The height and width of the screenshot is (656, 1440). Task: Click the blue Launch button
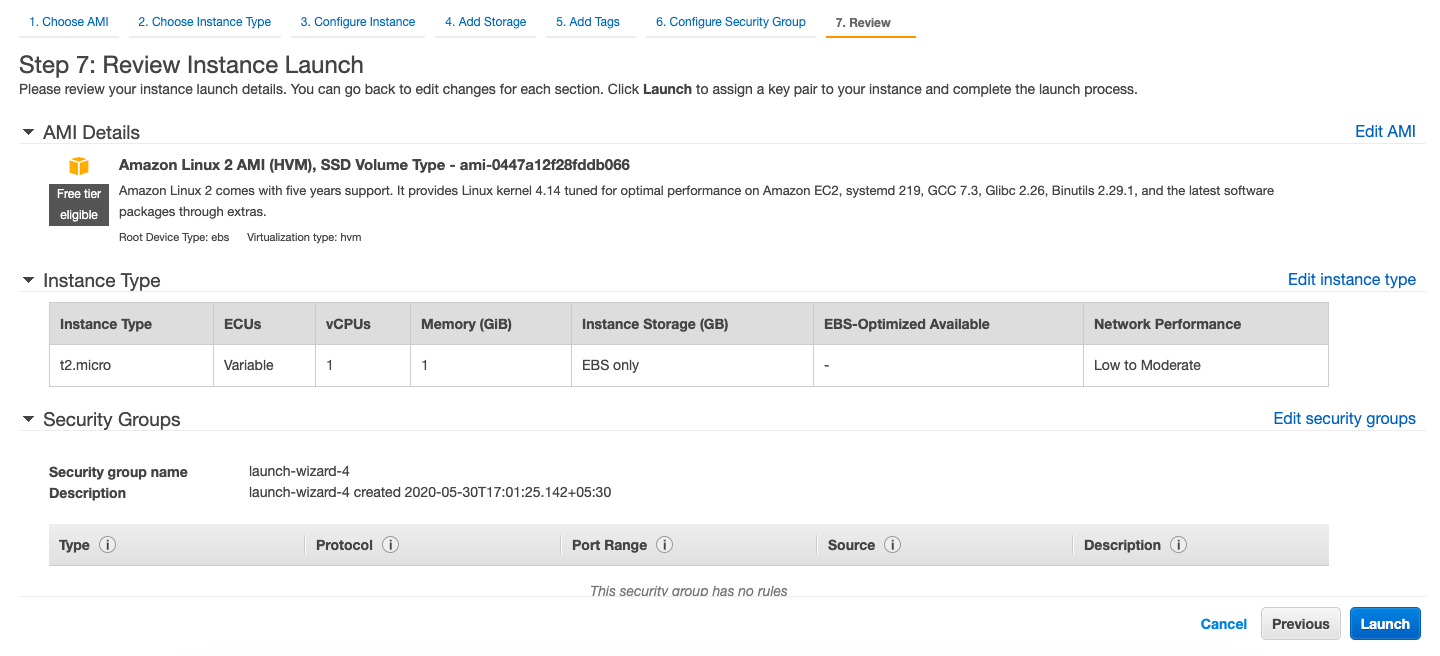[x=1385, y=624]
